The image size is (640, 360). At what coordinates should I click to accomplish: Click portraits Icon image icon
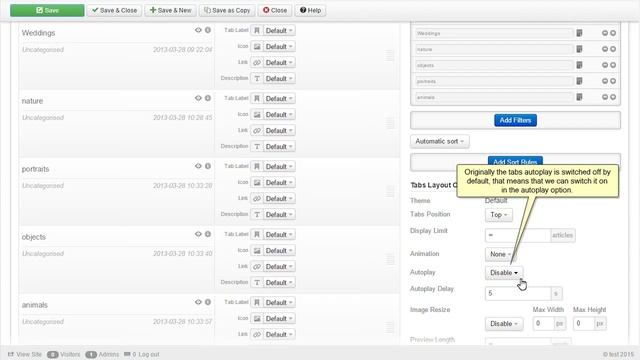tap(257, 182)
